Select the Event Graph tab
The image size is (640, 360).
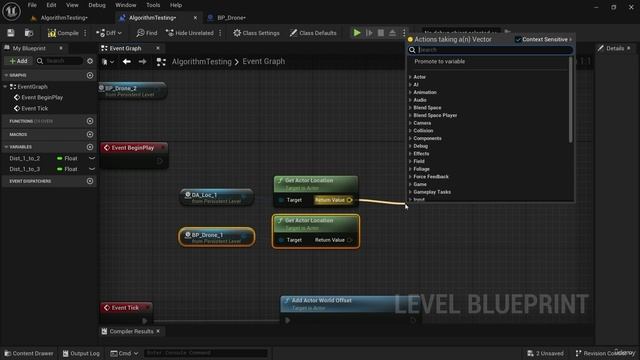point(125,48)
